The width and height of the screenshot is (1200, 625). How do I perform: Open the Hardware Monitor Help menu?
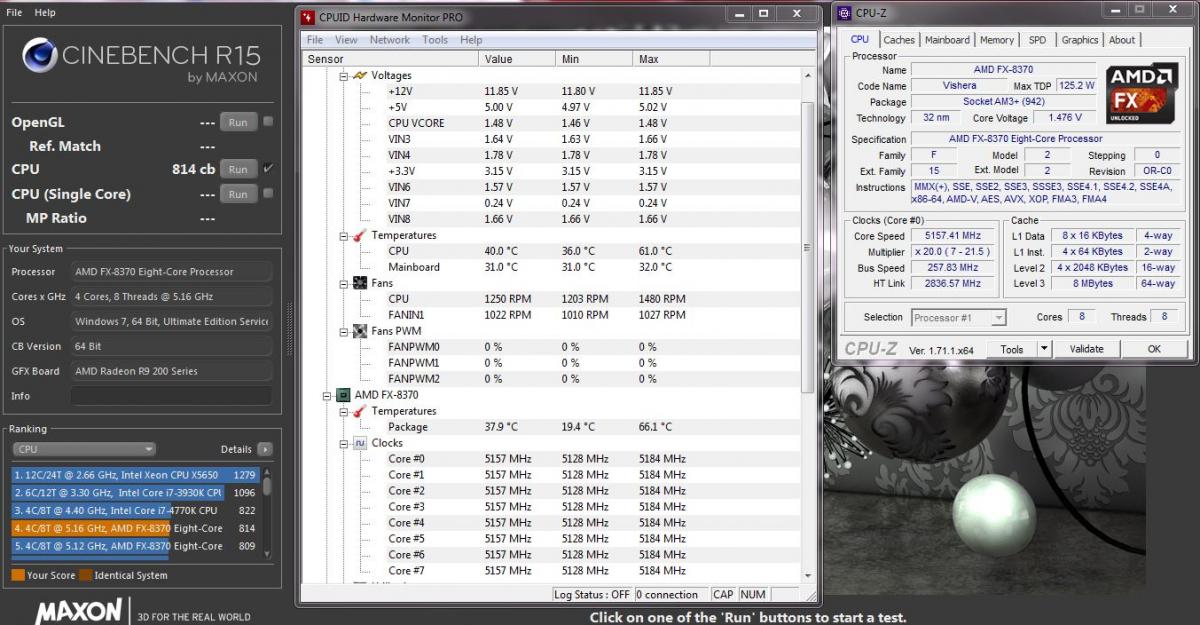[x=471, y=40]
